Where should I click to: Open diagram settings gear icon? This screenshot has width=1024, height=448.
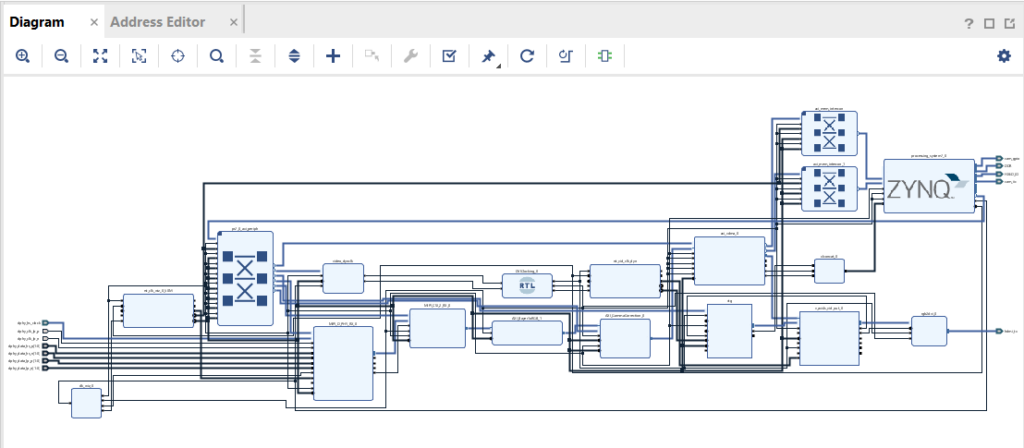[x=1003, y=56]
